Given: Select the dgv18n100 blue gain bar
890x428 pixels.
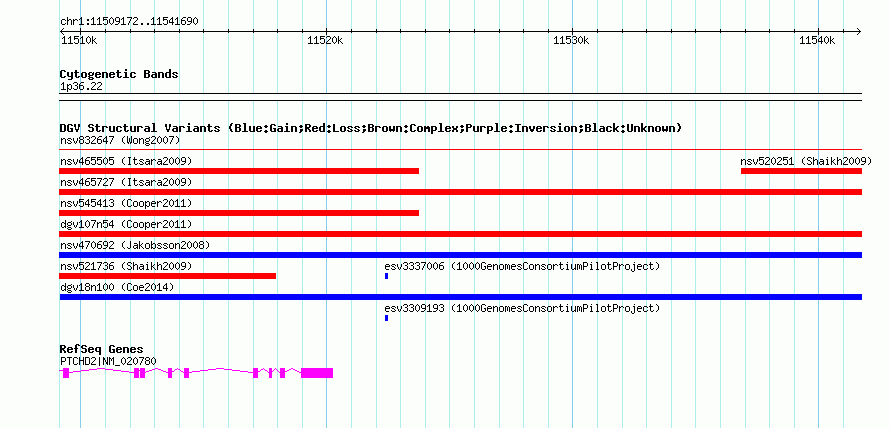Looking at the screenshot, I should 461,297.
